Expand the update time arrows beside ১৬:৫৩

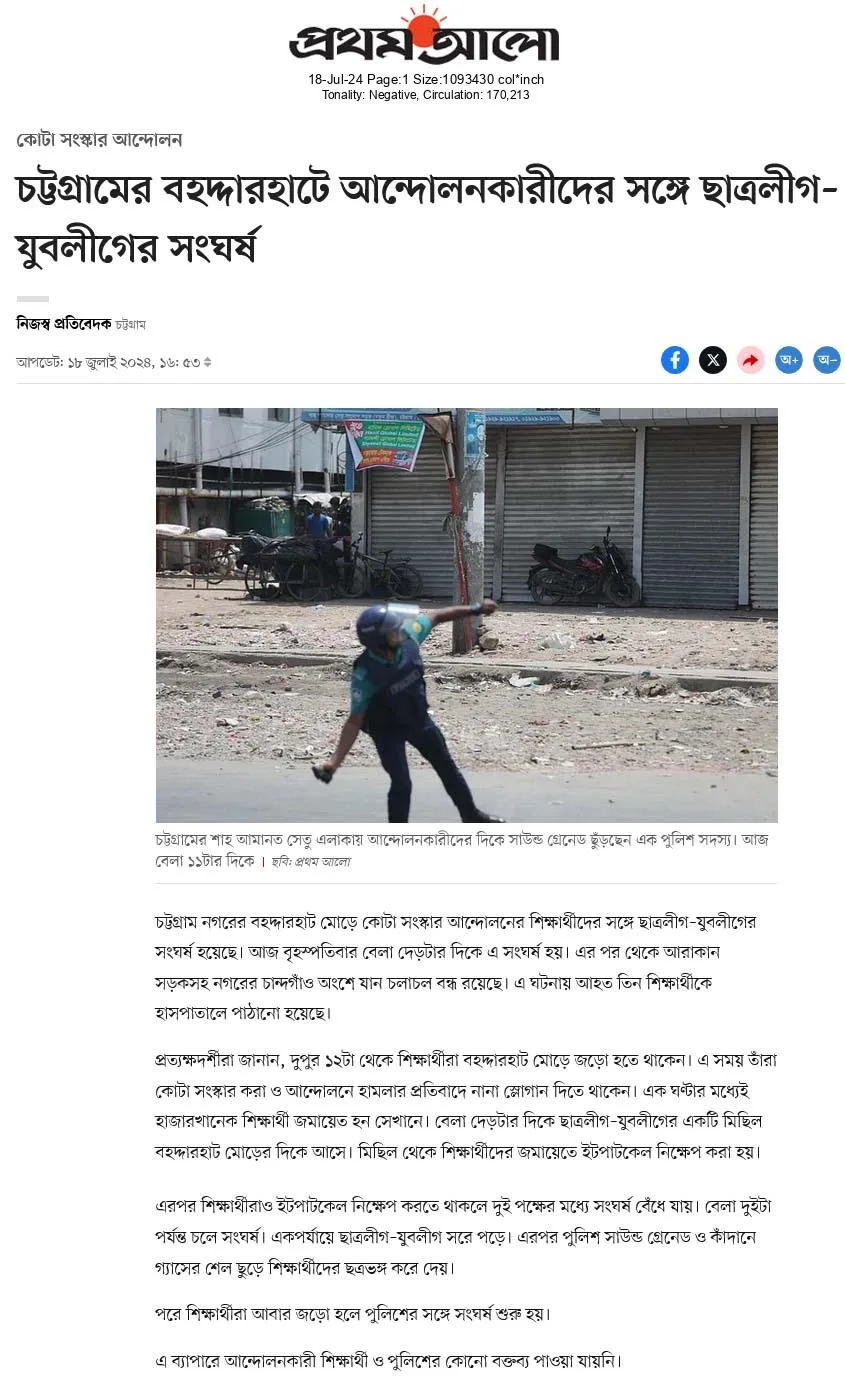(x=207, y=362)
